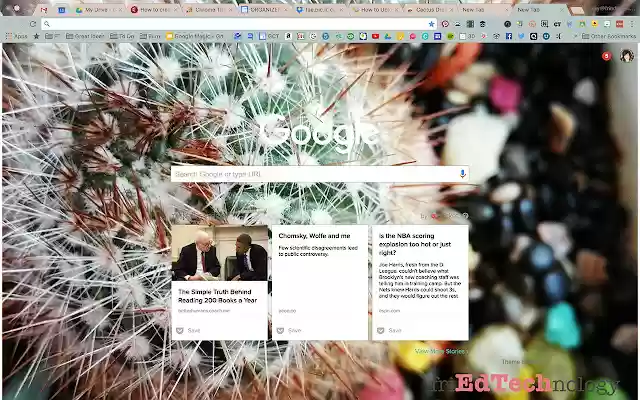Click the black Q bookmark icon
Image resolution: width=640 pixels, height=400 pixels.
[x=533, y=36]
